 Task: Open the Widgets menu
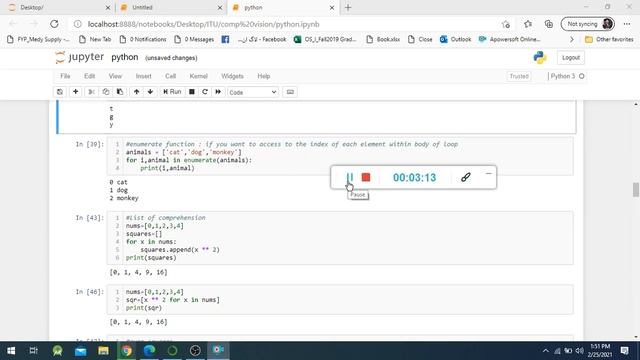coord(232,76)
